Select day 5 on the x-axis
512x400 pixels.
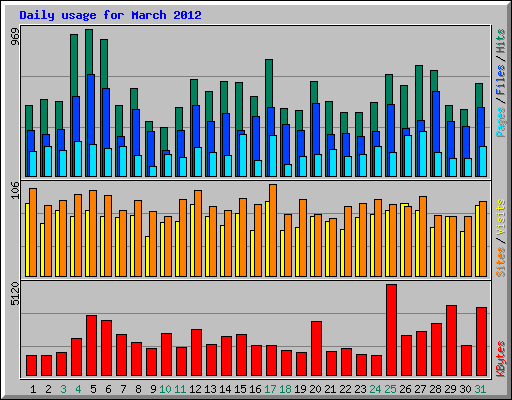[93, 389]
